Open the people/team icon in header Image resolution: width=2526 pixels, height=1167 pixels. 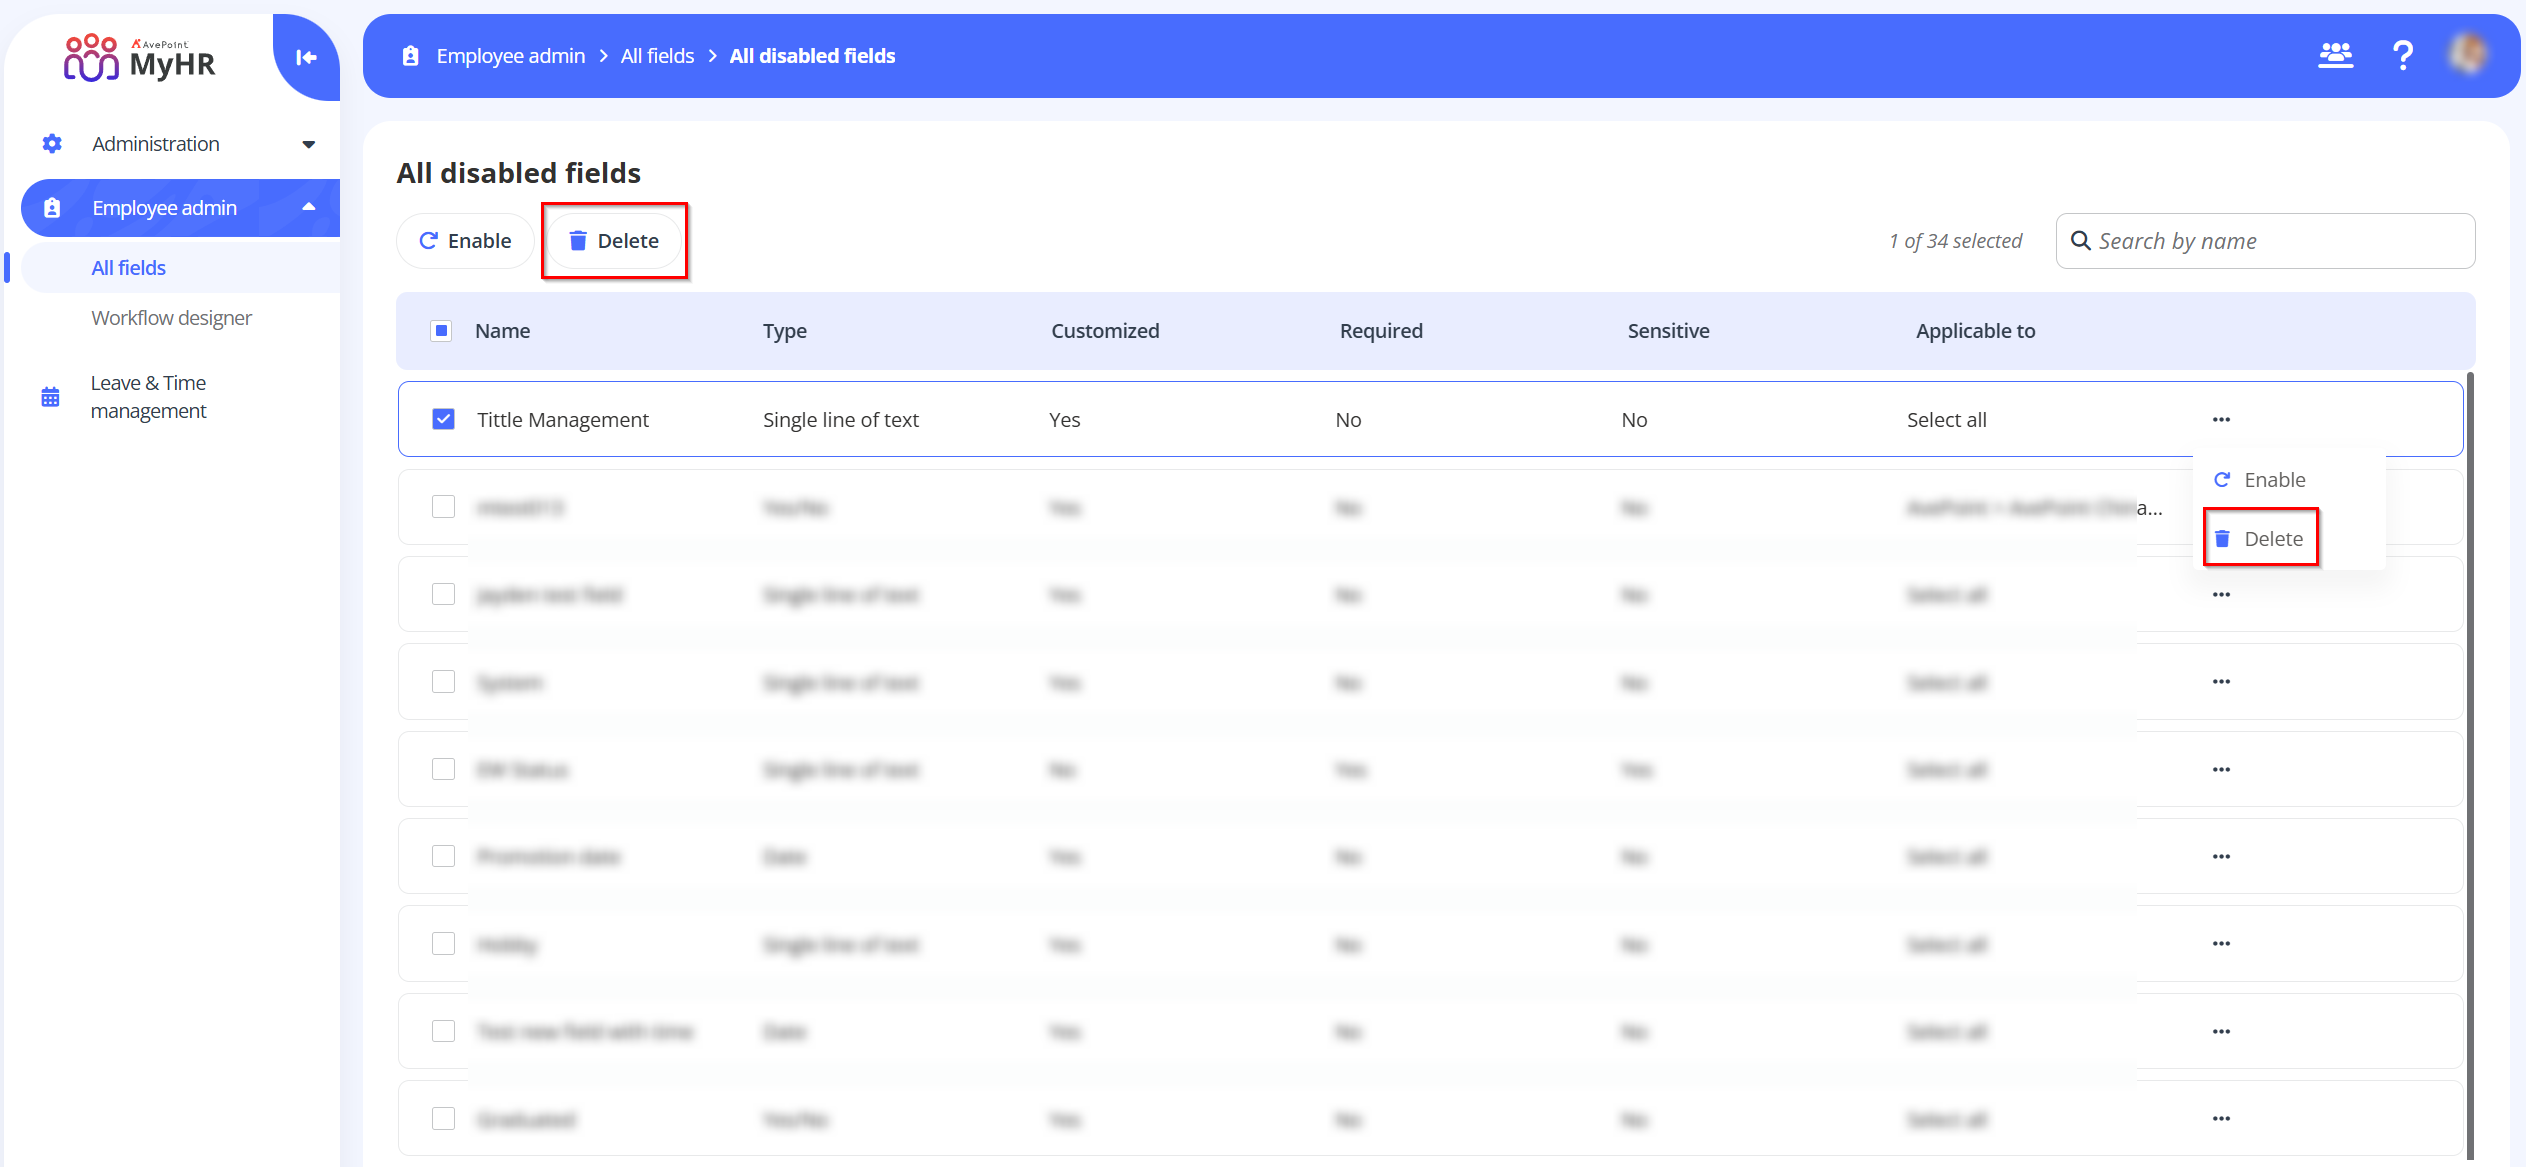tap(2335, 55)
